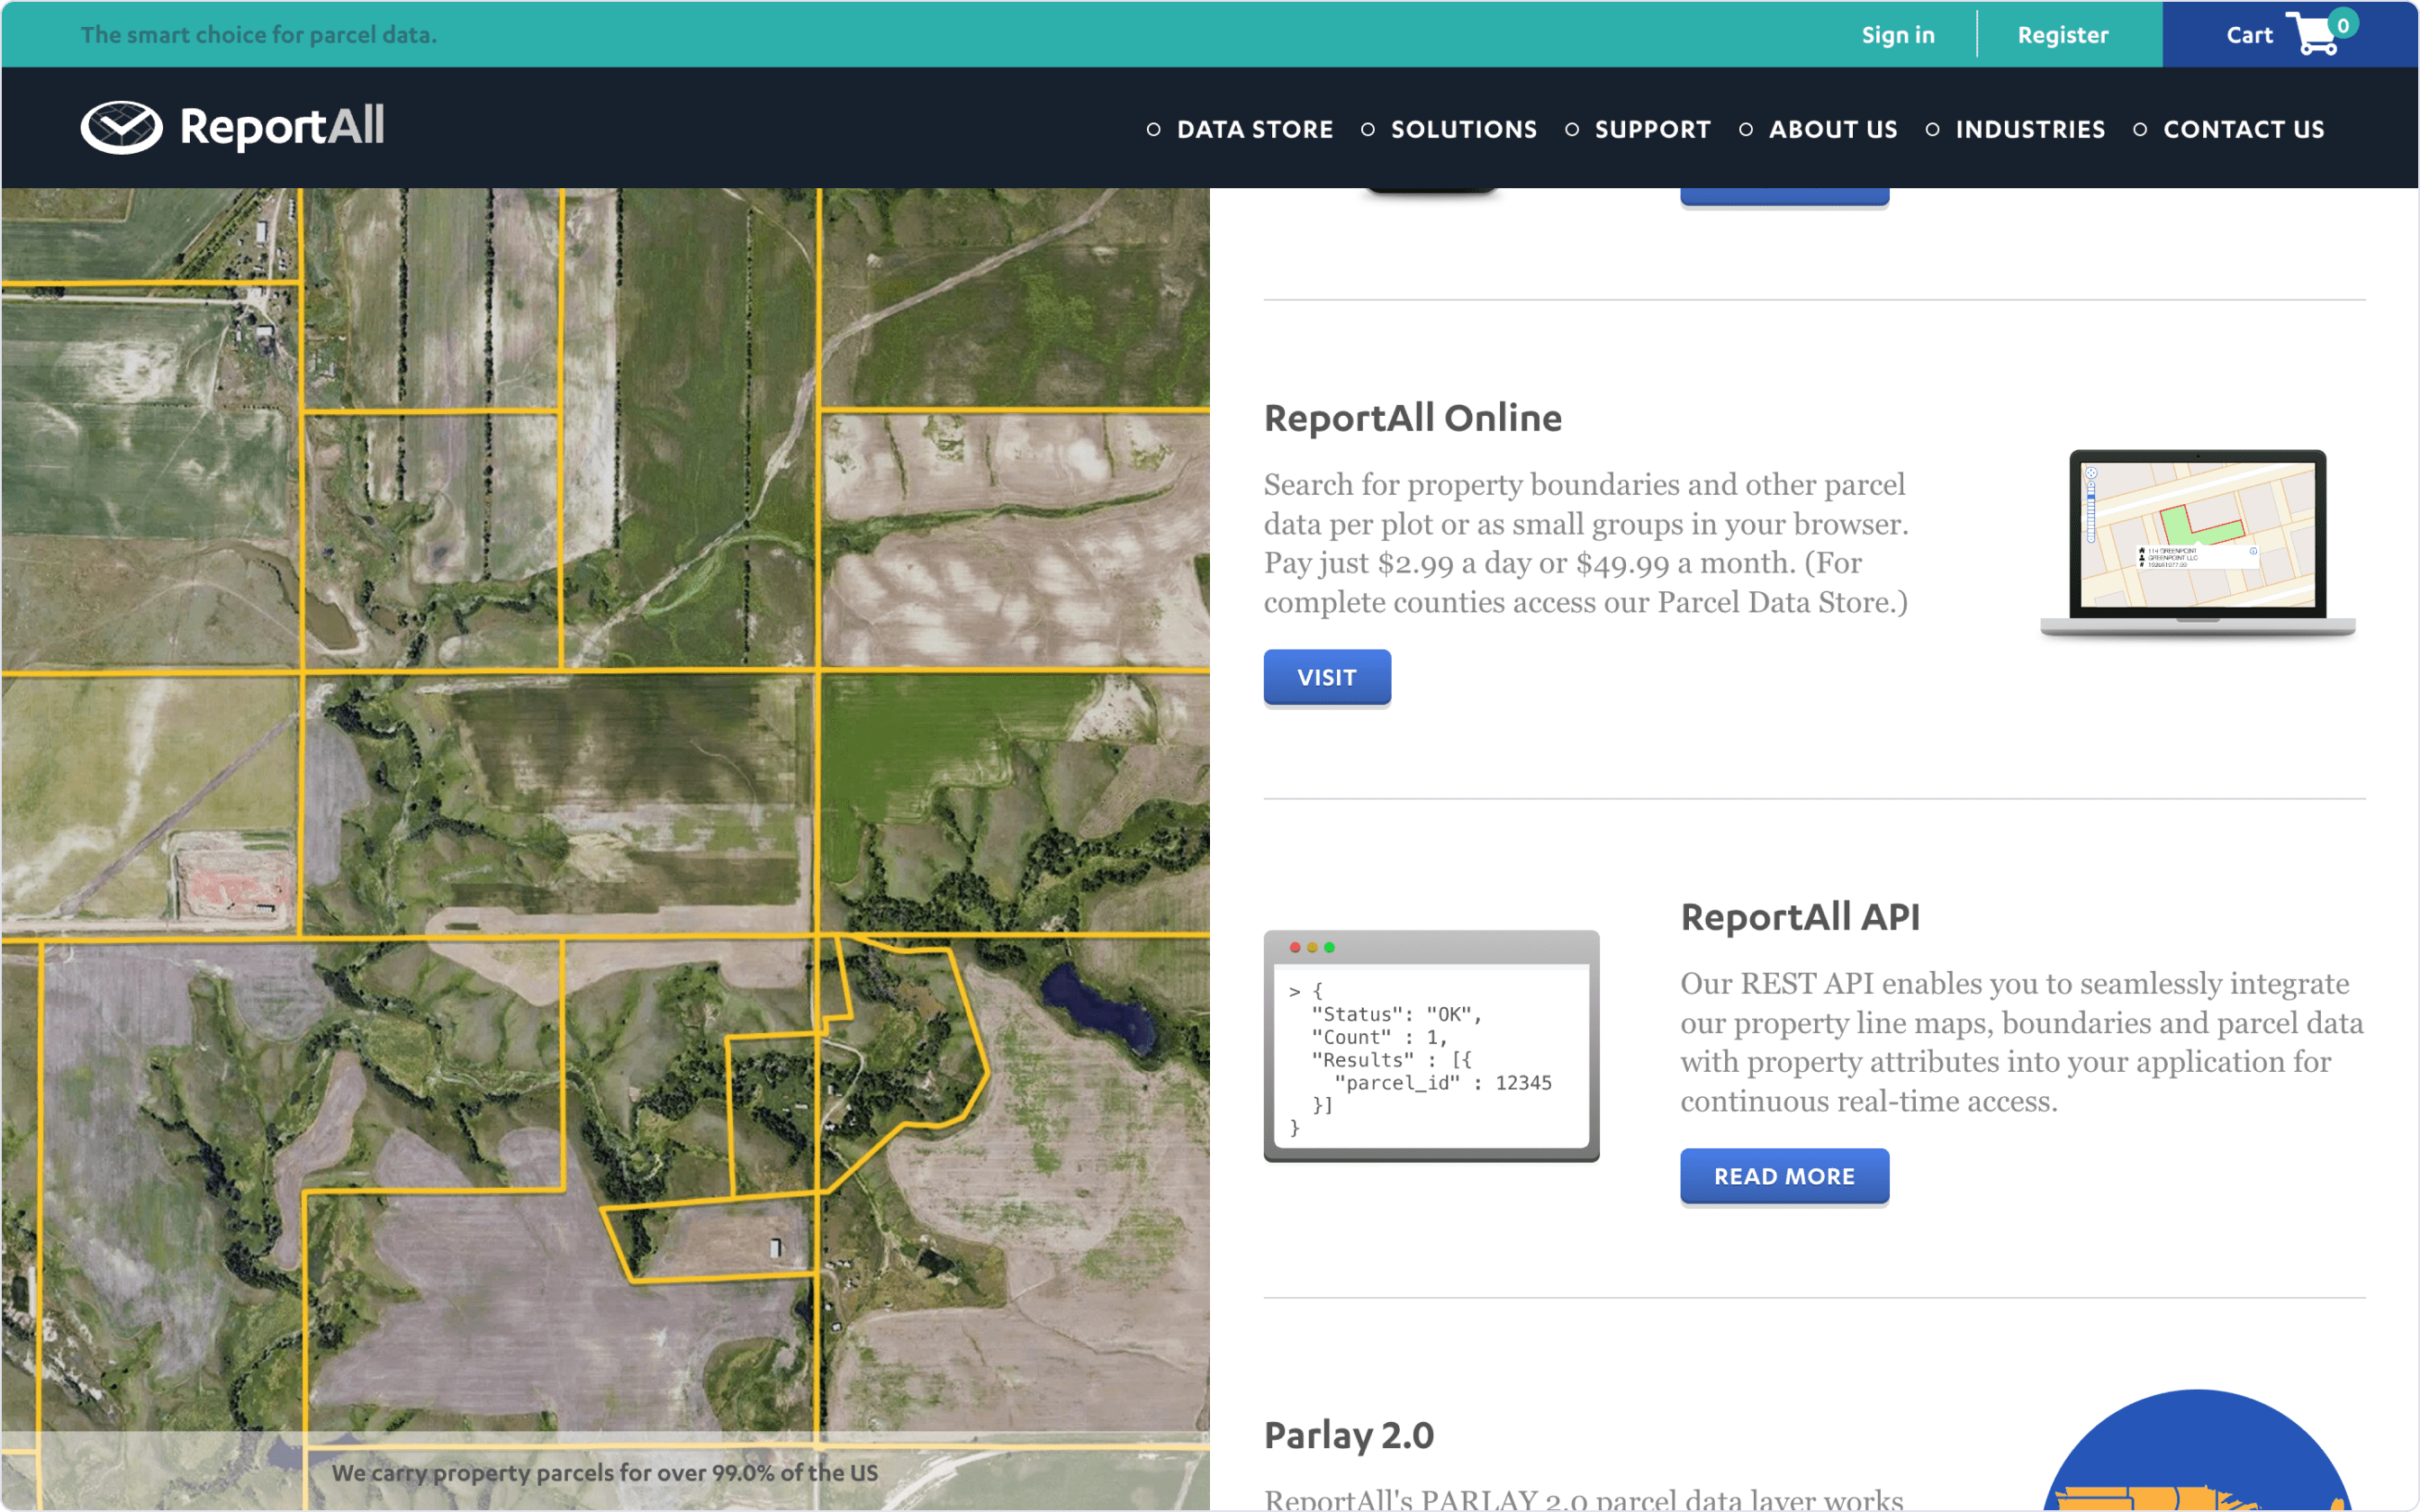Click the aerial parcel map image
Screen dimensions: 2420x1512
[x=605, y=800]
